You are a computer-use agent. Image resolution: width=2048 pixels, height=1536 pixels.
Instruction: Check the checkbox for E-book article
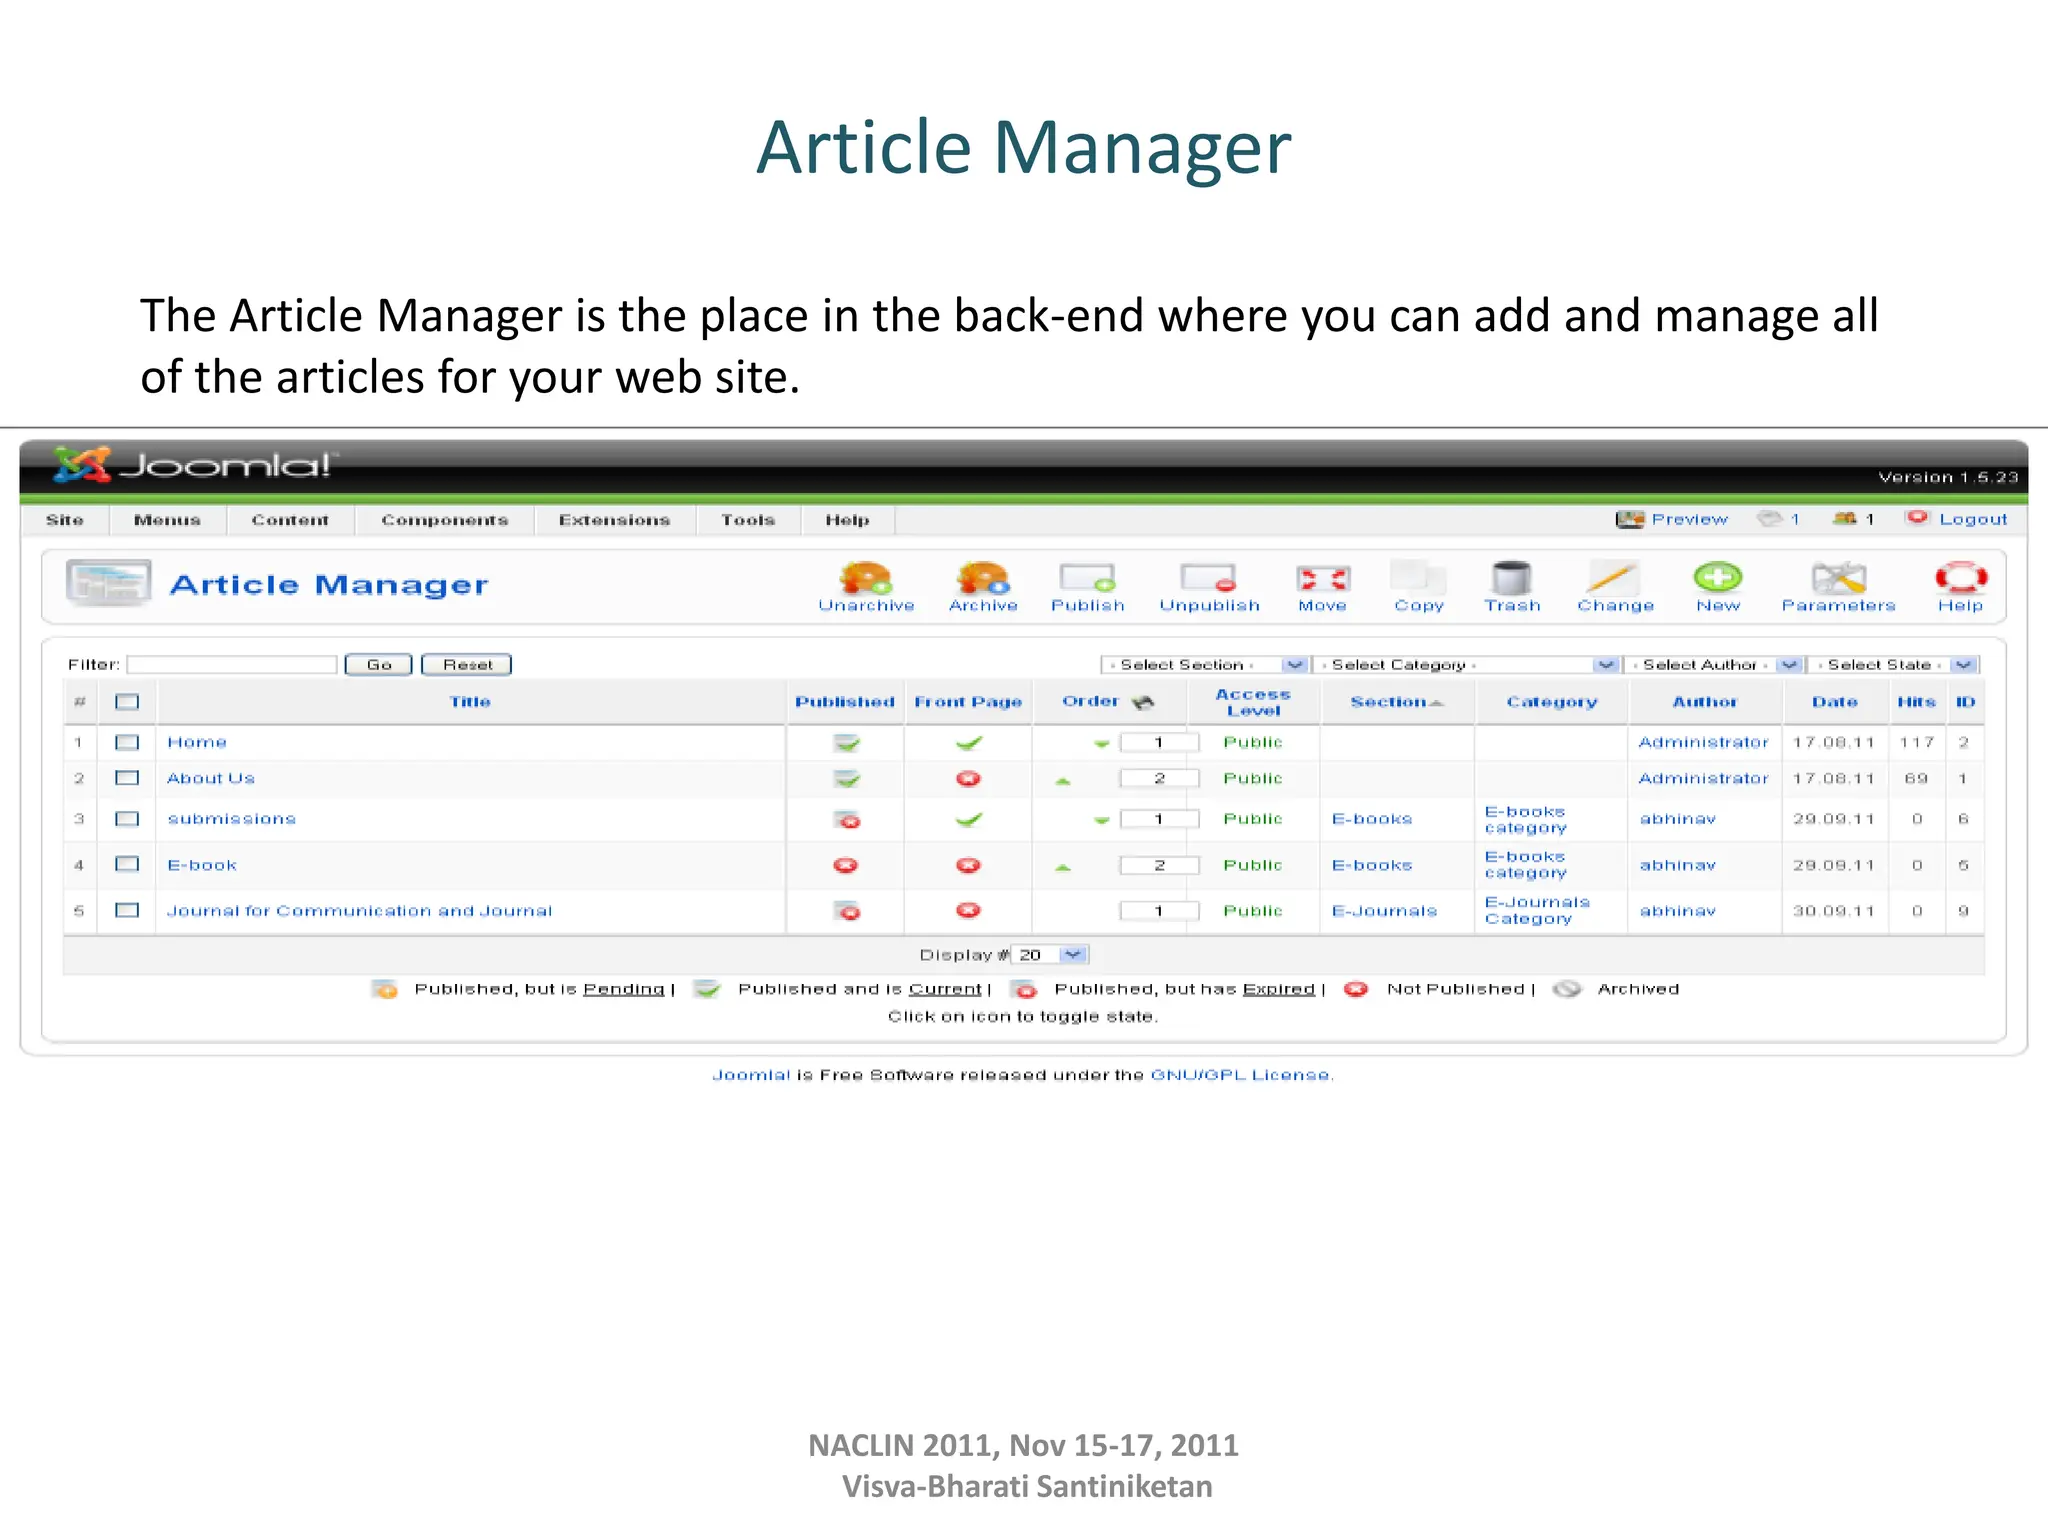pyautogui.click(x=127, y=865)
